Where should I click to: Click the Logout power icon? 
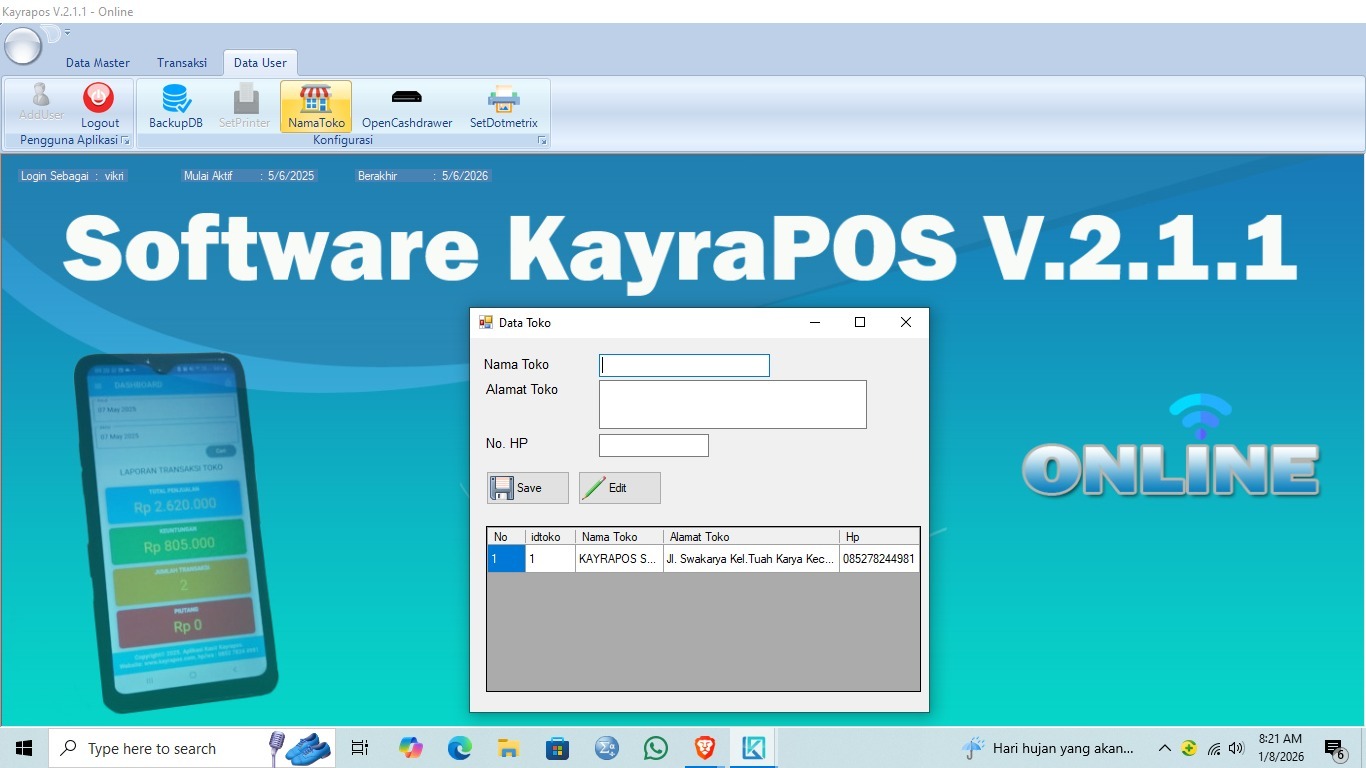point(99,100)
